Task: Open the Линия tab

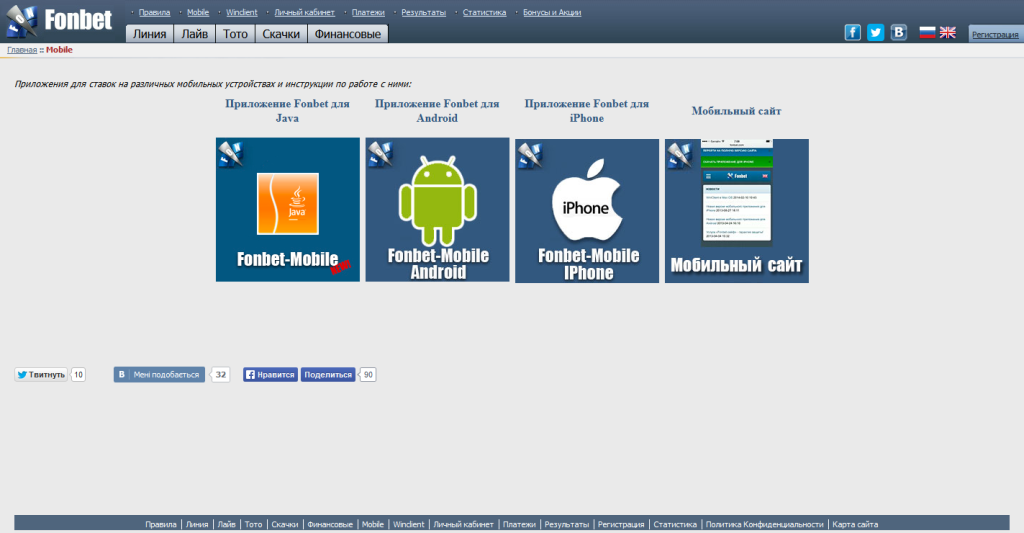Action: click(150, 34)
